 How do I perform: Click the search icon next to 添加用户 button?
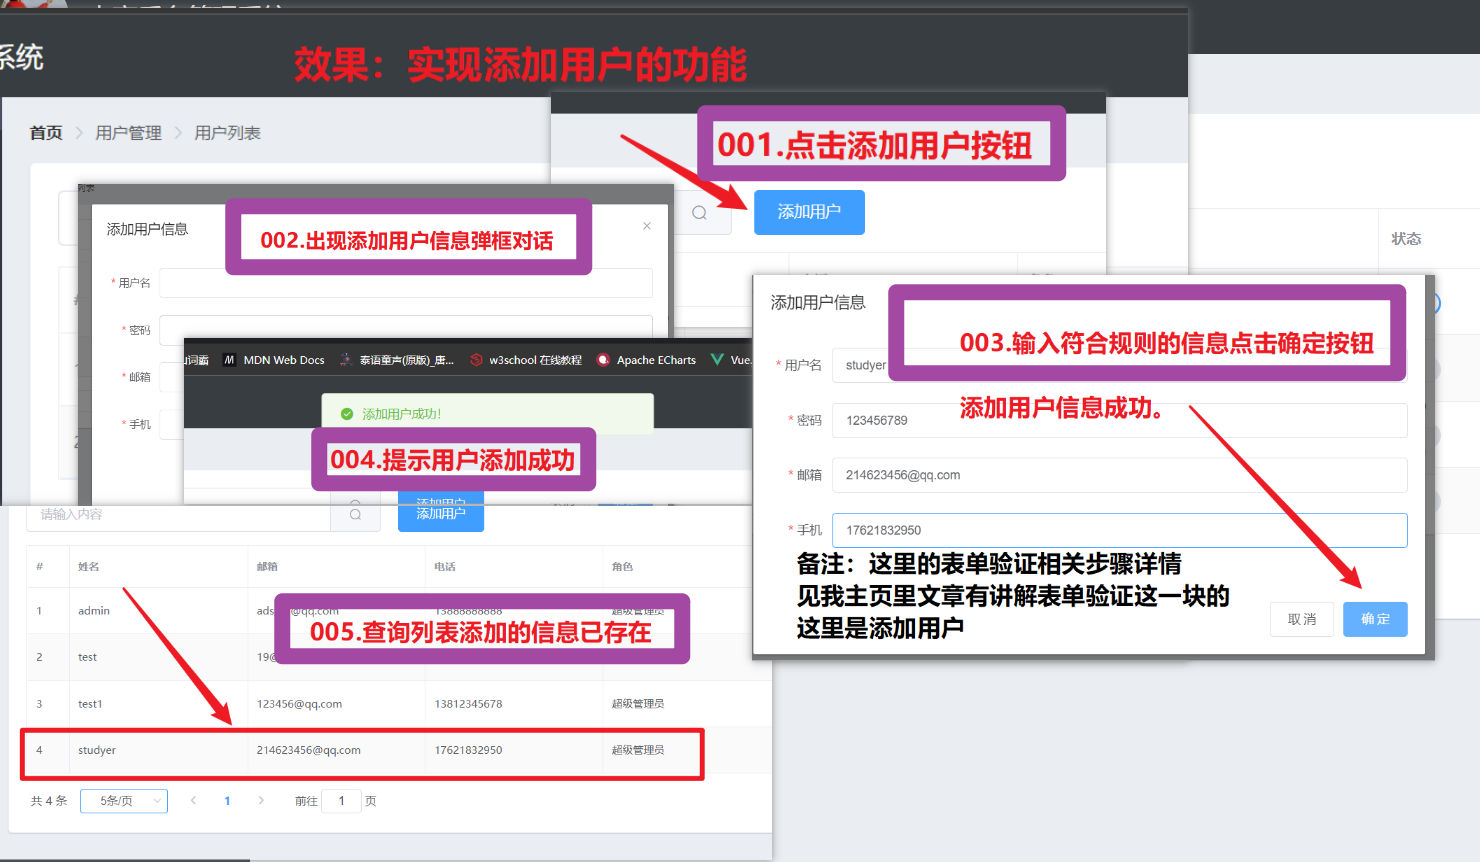tap(698, 212)
